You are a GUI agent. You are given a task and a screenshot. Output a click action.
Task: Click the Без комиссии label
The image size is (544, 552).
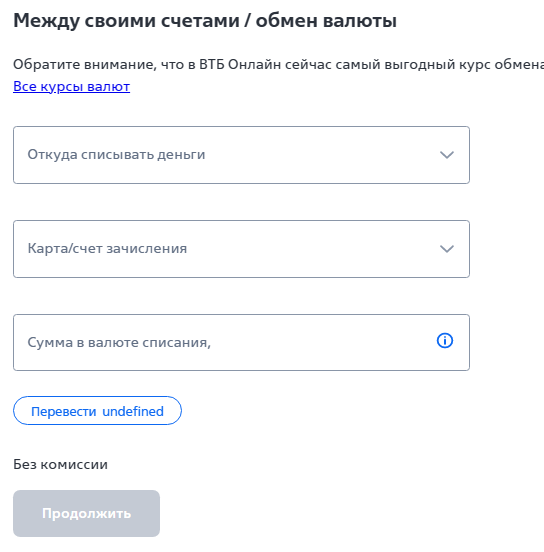[60, 464]
